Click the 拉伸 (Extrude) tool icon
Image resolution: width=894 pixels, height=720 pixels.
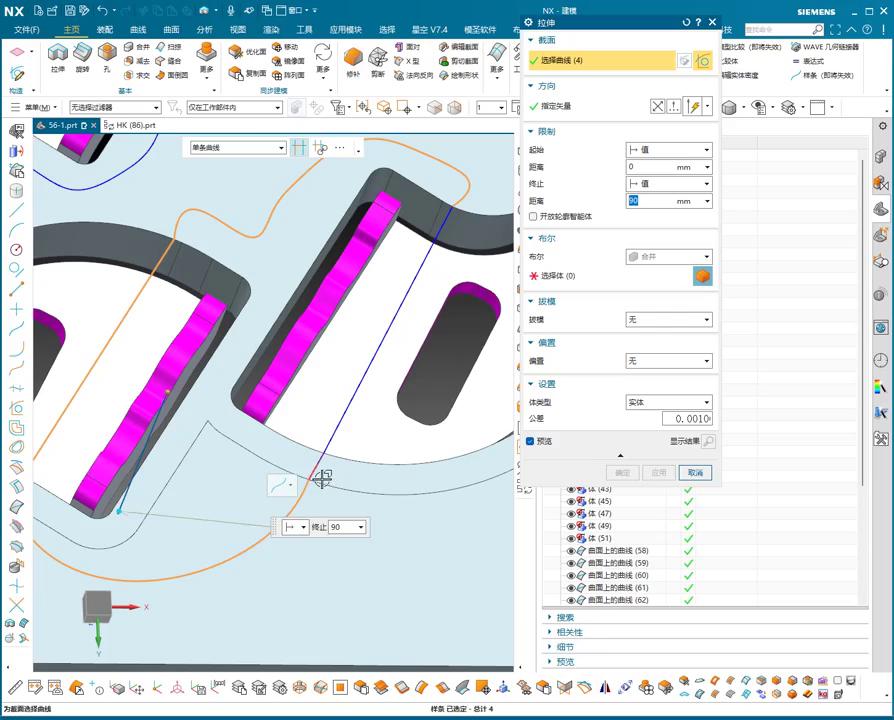point(57,54)
